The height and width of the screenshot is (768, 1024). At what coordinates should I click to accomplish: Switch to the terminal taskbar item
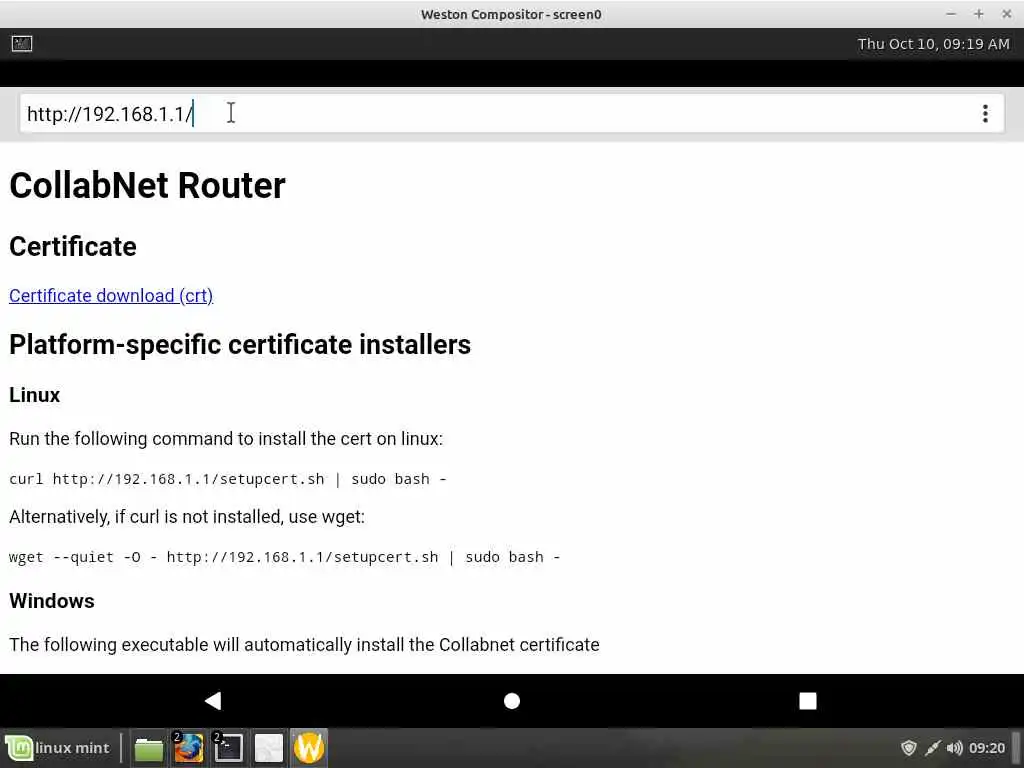point(229,748)
